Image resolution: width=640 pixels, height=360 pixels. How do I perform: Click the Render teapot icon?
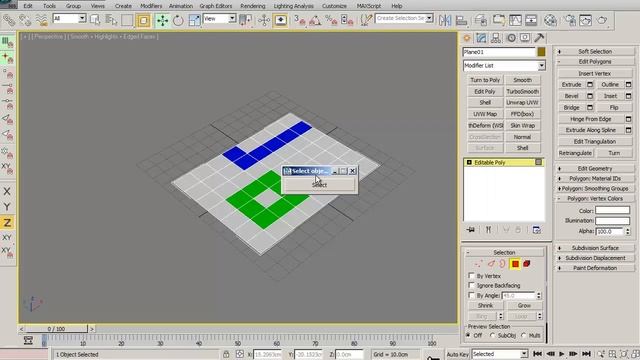[x=602, y=20]
